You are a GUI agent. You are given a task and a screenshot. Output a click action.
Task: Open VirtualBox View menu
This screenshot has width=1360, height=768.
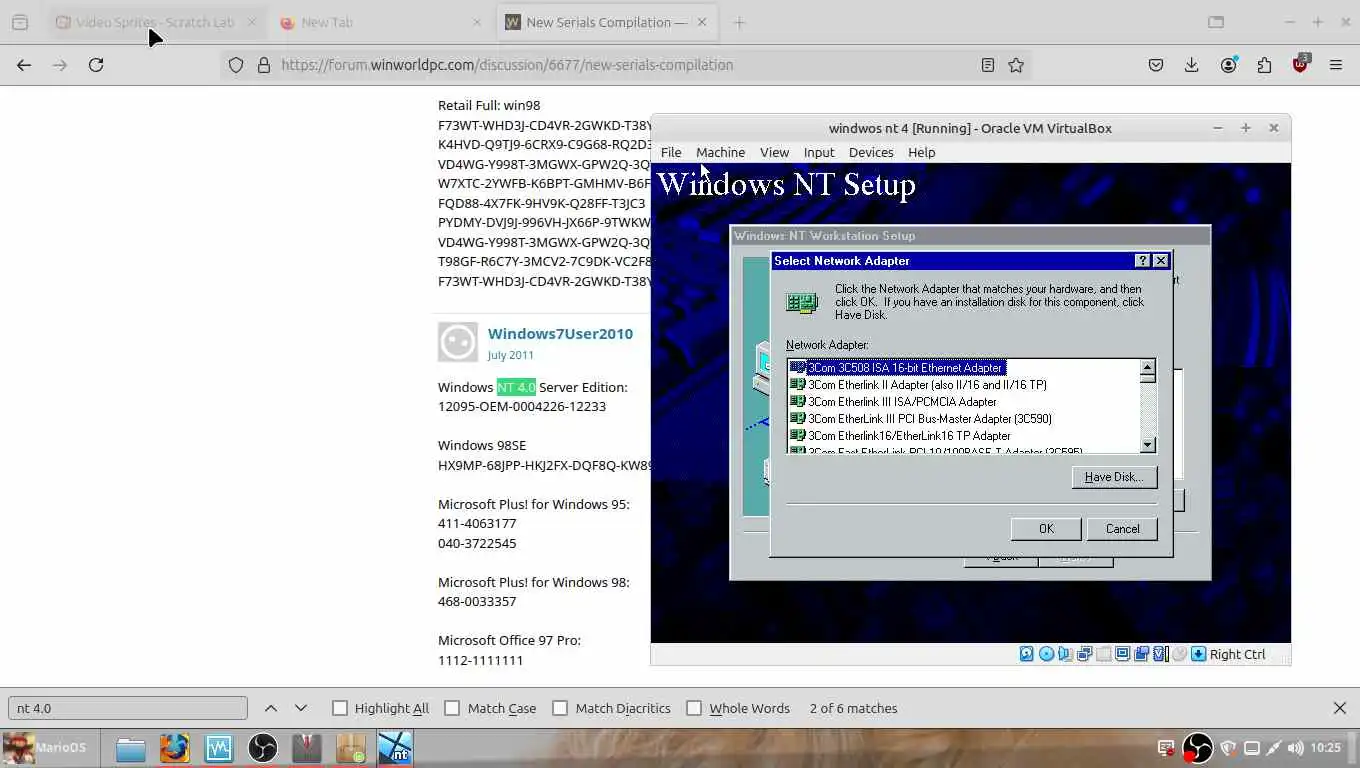(x=774, y=152)
